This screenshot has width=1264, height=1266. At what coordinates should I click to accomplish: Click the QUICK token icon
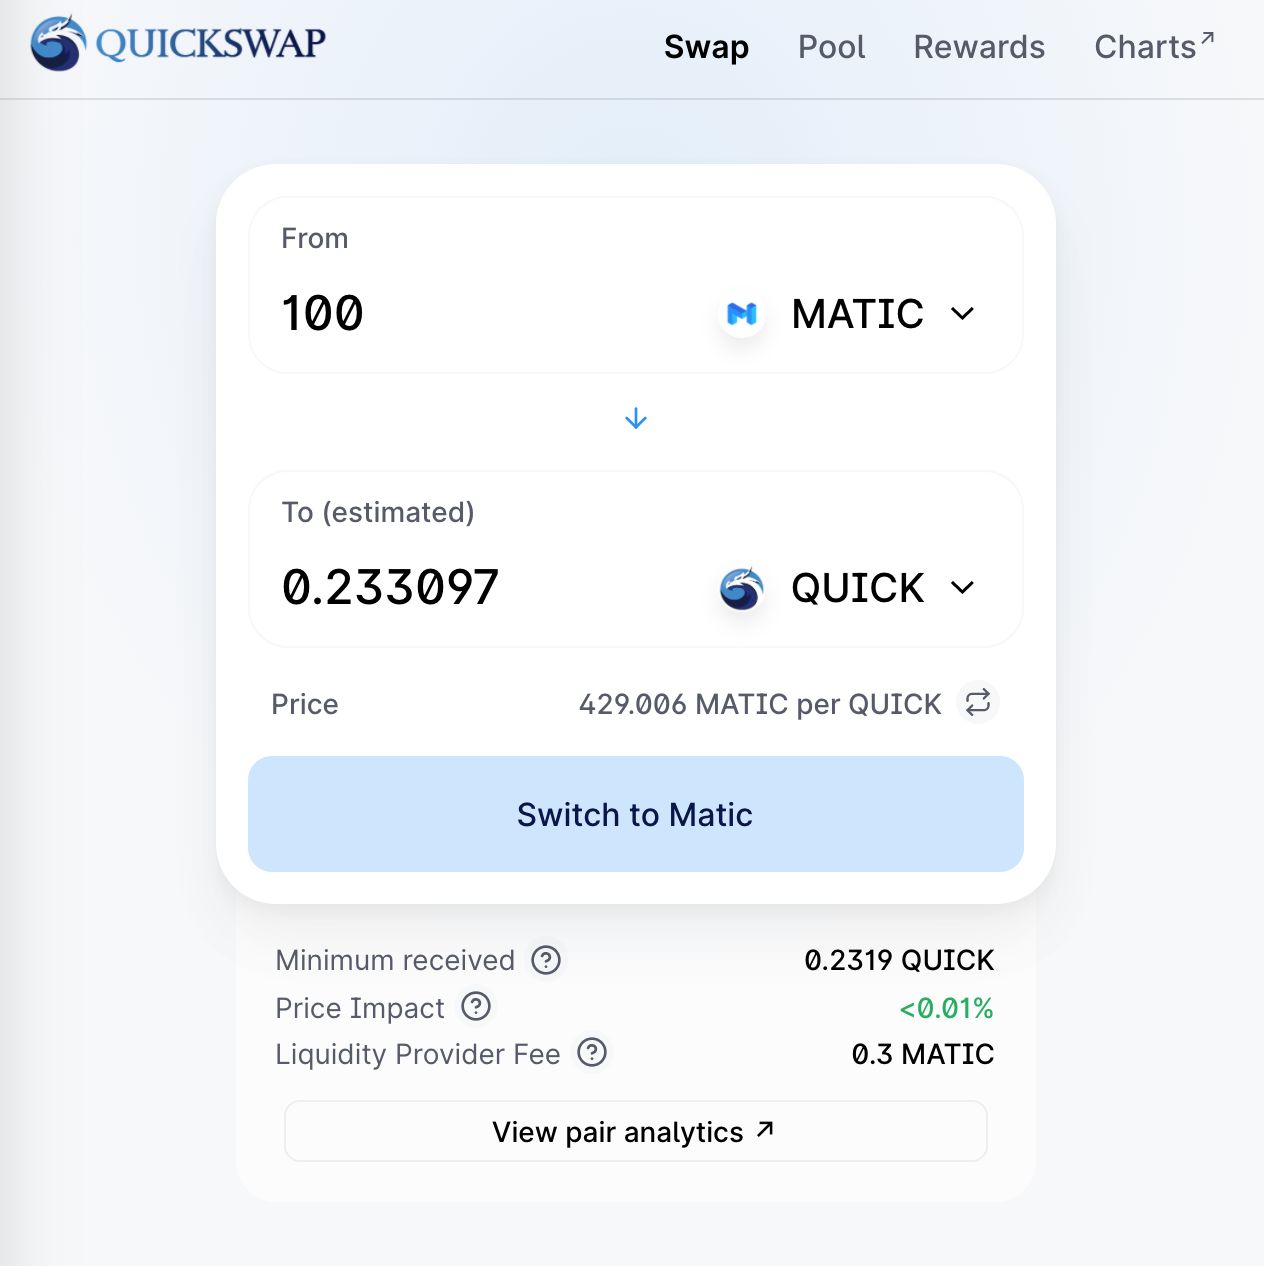point(742,588)
